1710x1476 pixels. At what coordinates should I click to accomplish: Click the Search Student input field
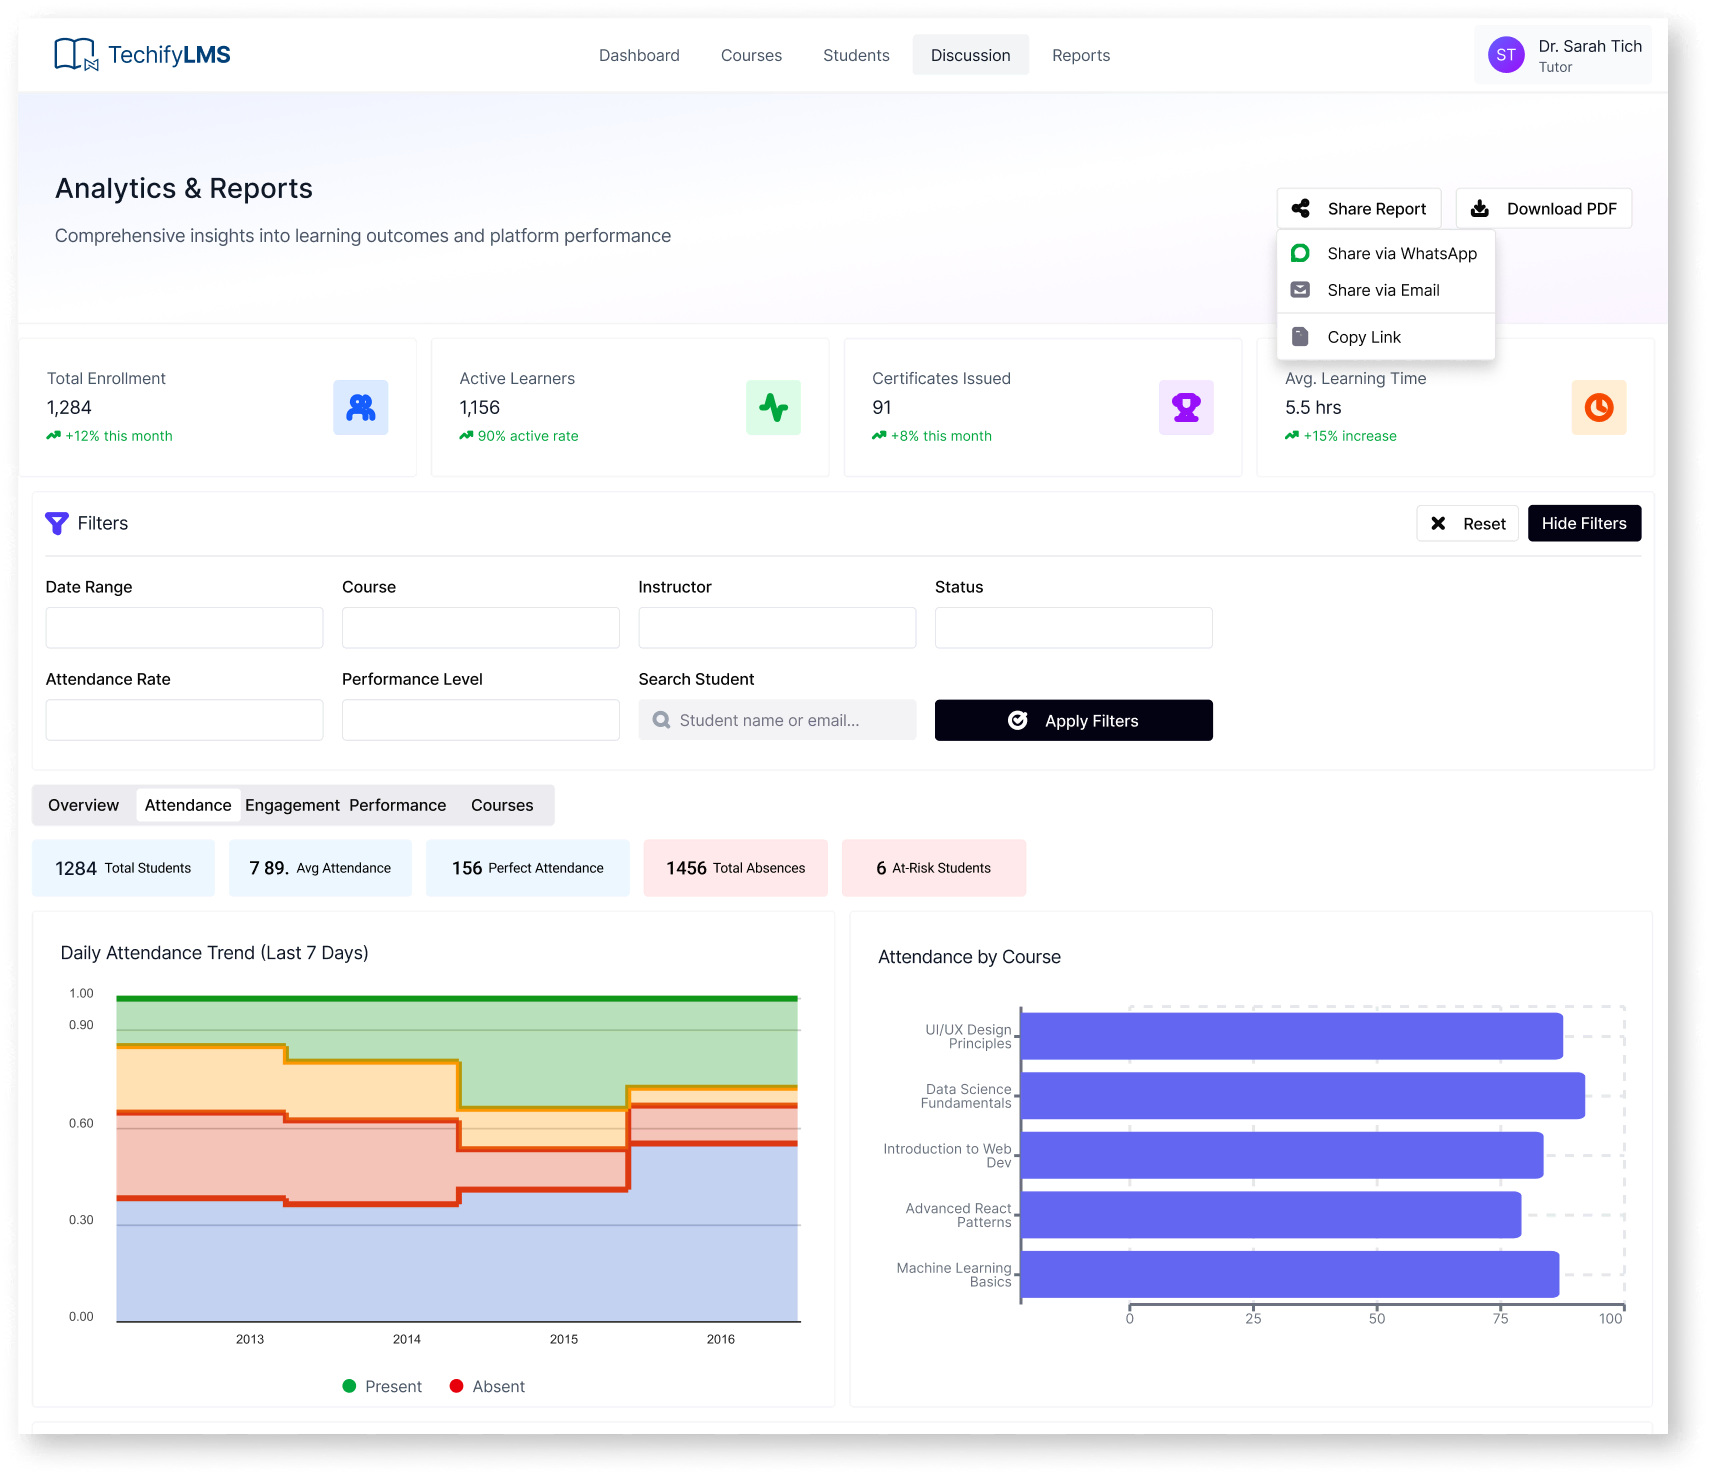(777, 720)
